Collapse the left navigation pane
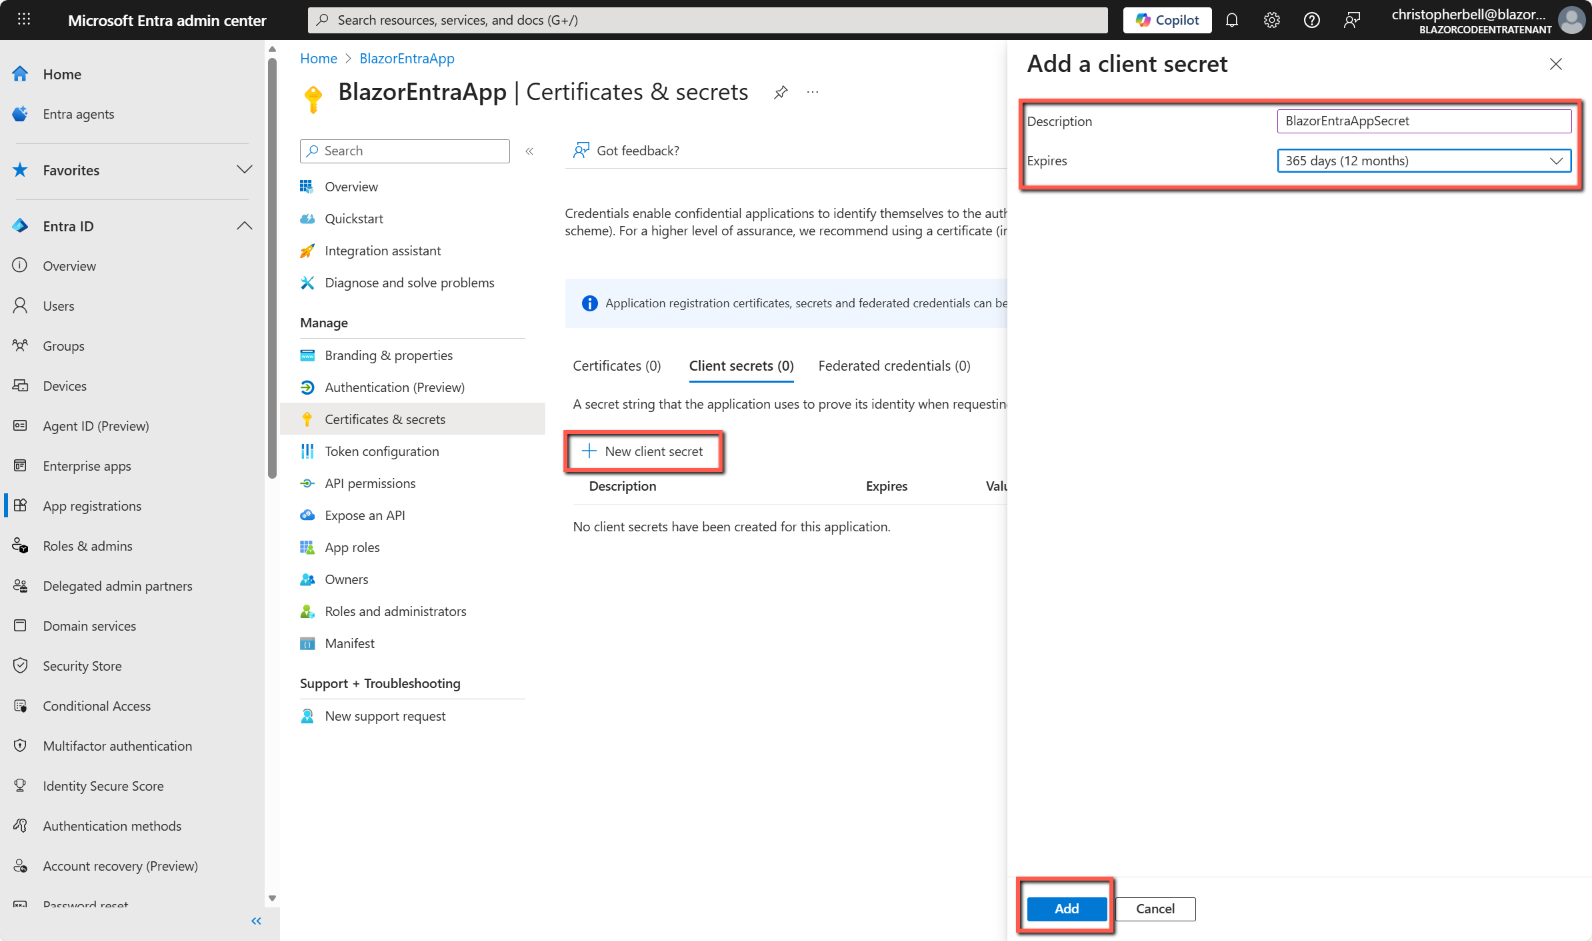1592x941 pixels. tap(256, 921)
